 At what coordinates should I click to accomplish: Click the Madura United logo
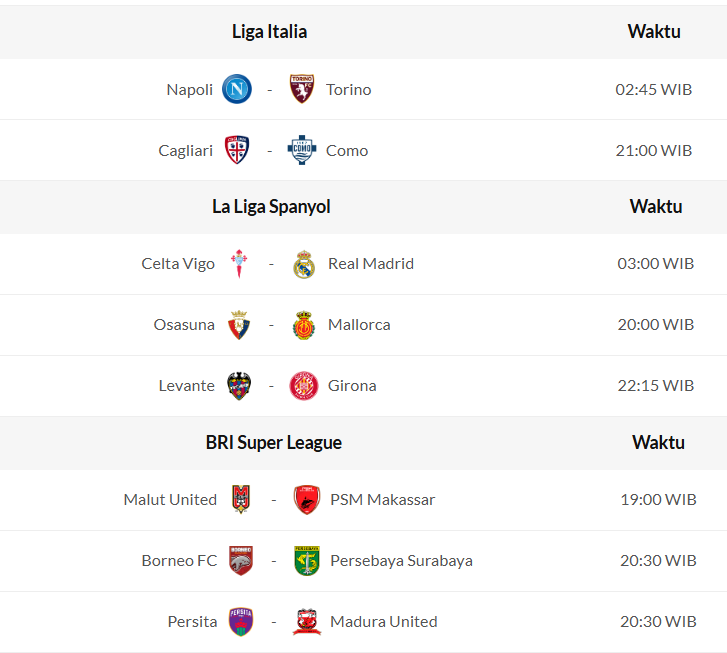click(x=306, y=621)
